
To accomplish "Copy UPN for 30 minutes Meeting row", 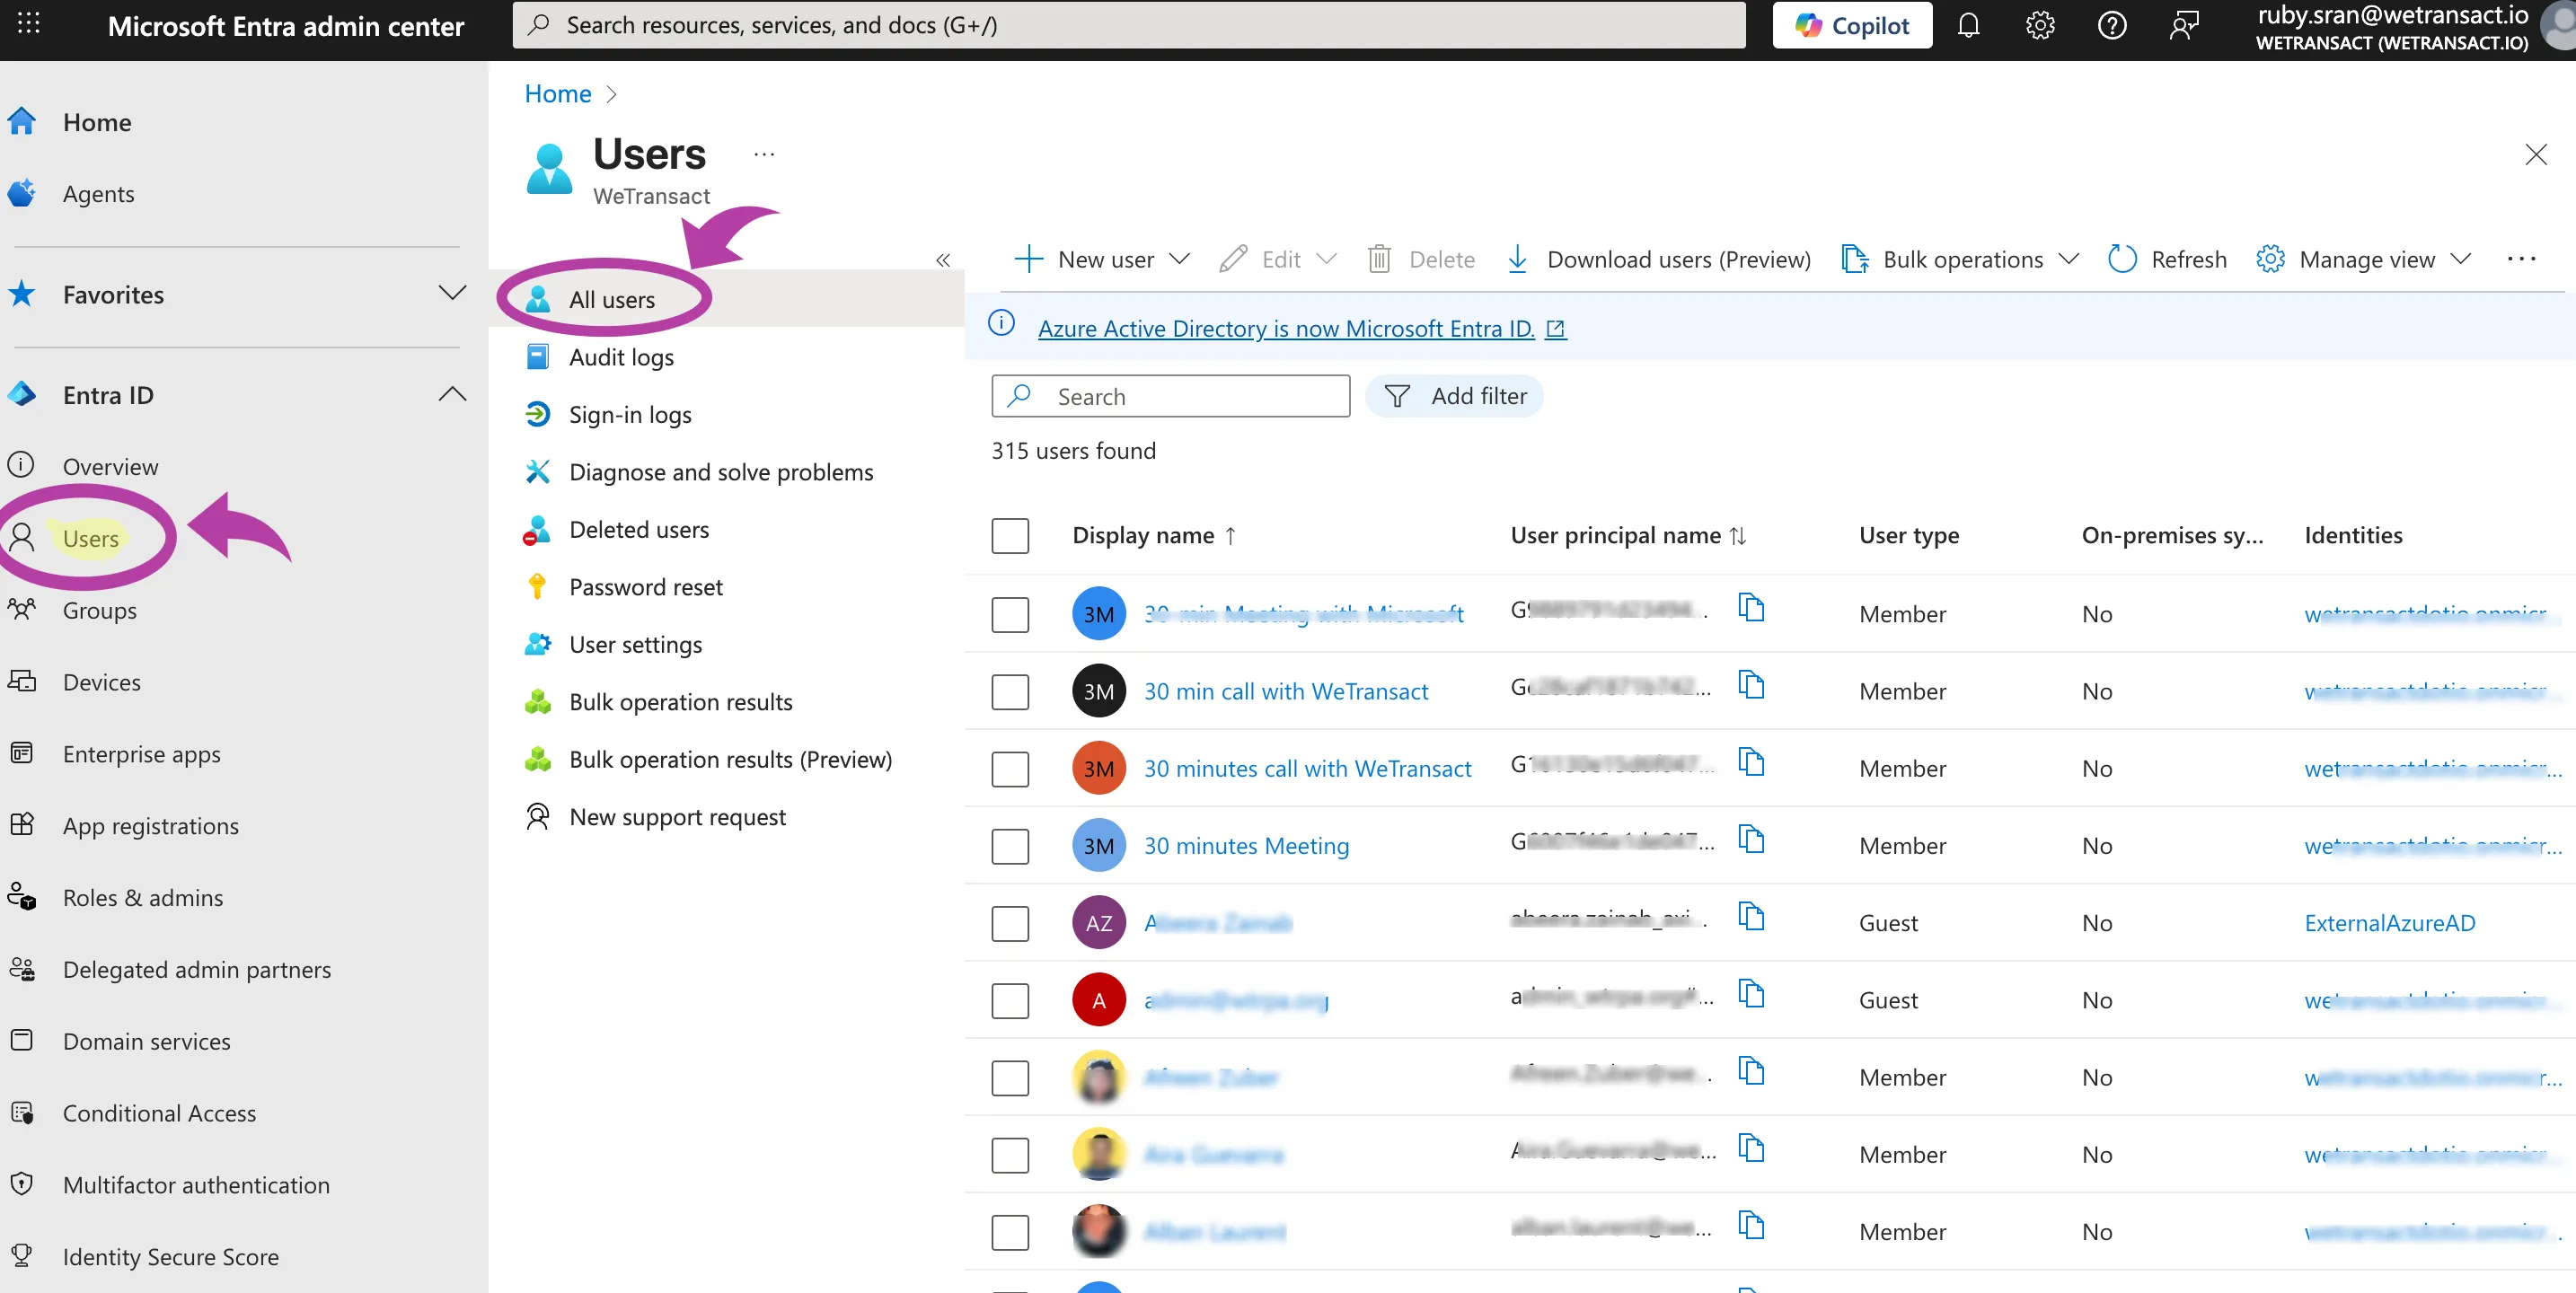I will click(x=1751, y=839).
